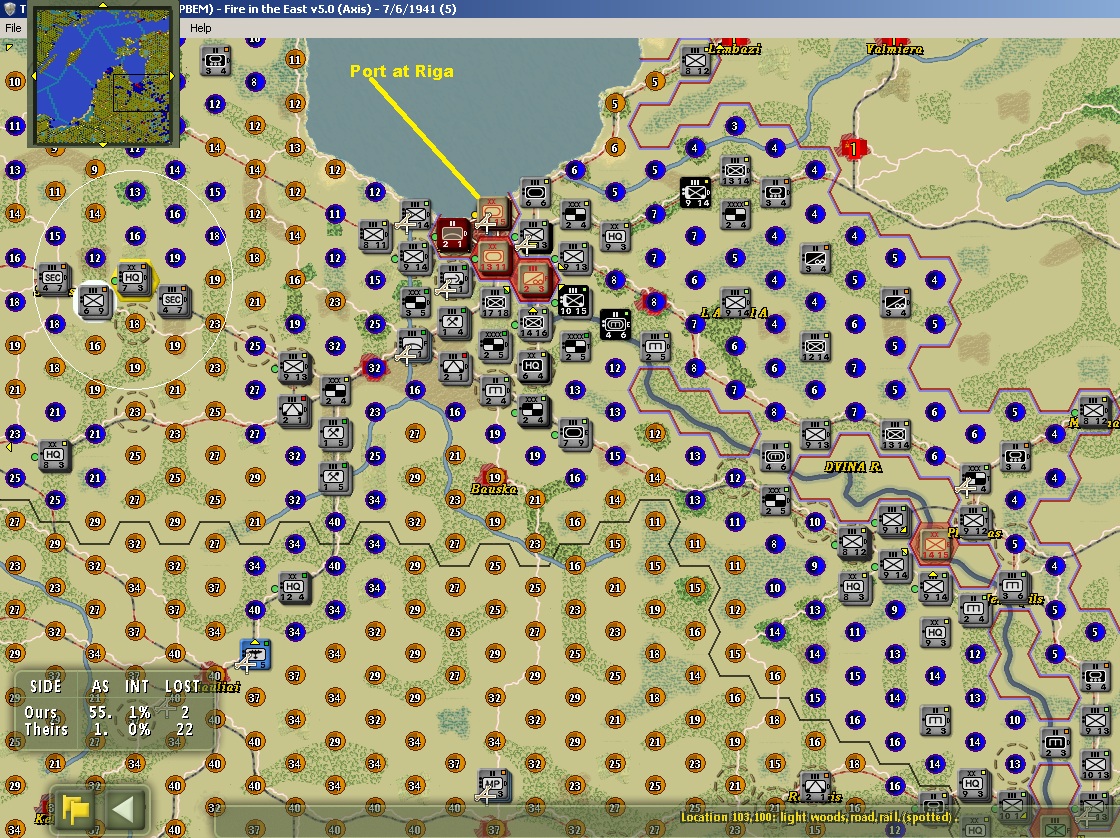
Task: Select the armored unit 7-9
Action: (x=574, y=433)
